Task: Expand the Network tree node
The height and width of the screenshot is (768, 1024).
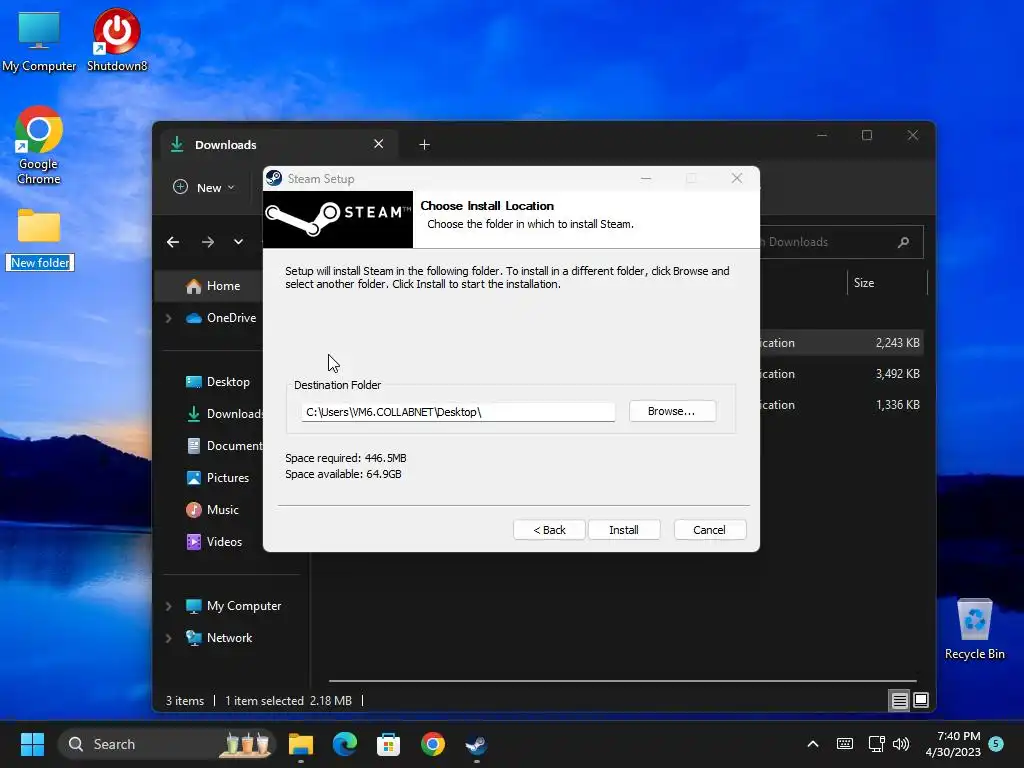Action: click(168, 638)
